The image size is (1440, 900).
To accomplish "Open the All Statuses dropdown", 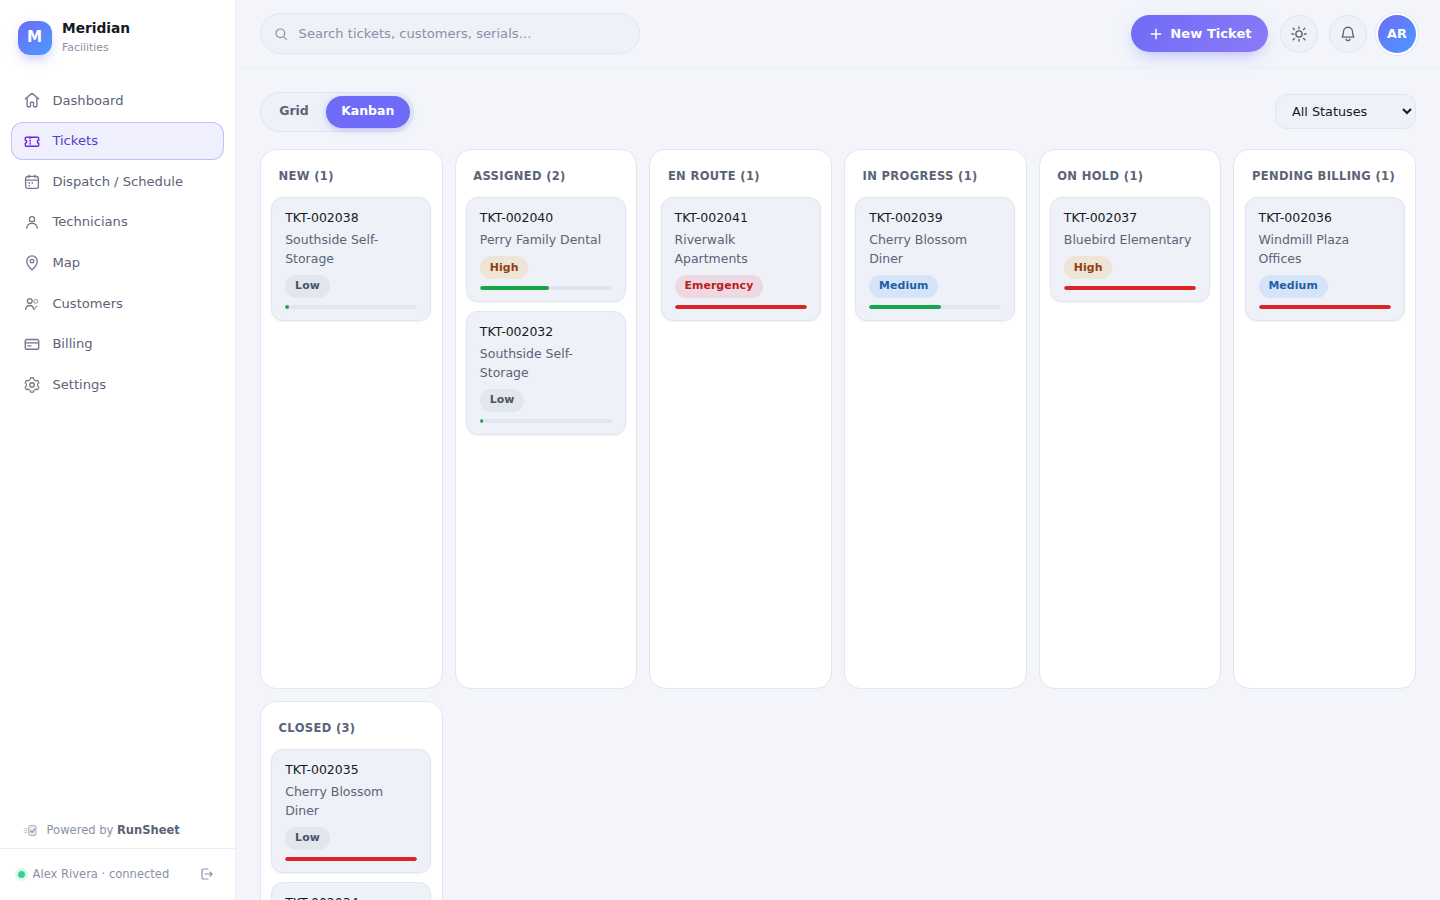I will [1345, 112].
